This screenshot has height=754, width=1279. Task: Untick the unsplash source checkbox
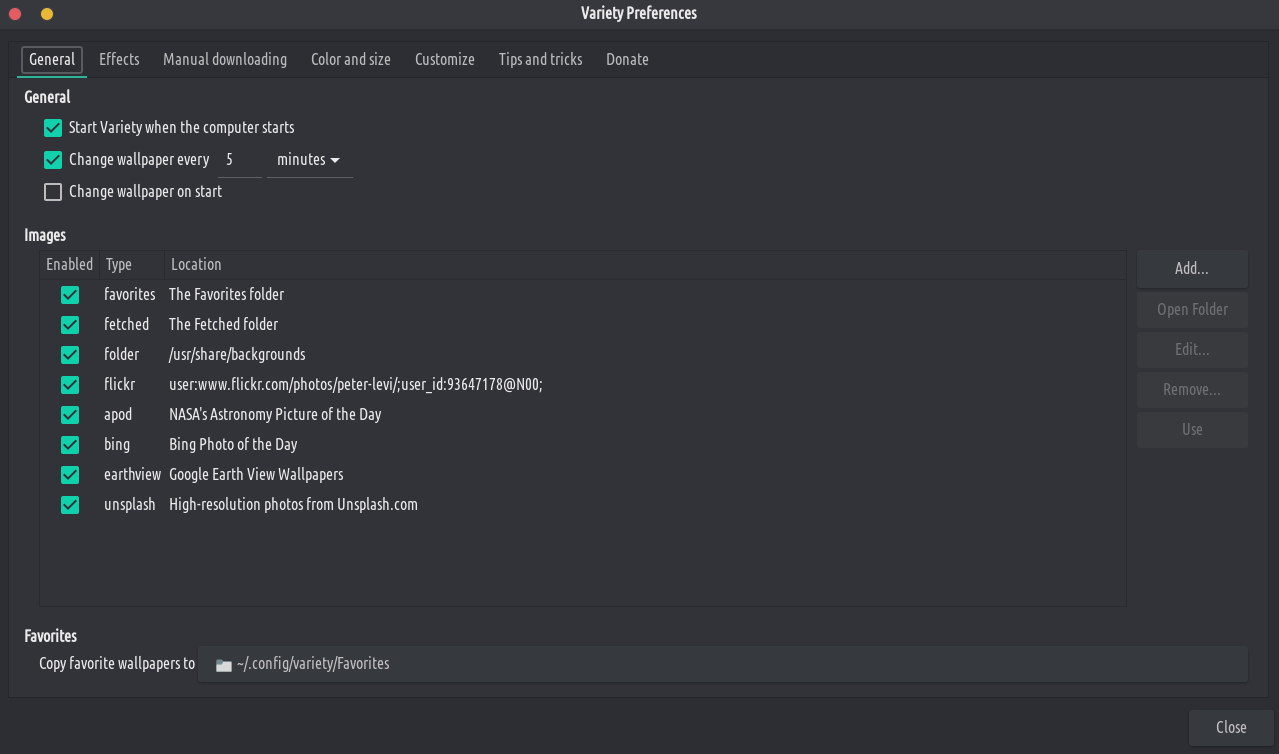(x=70, y=505)
